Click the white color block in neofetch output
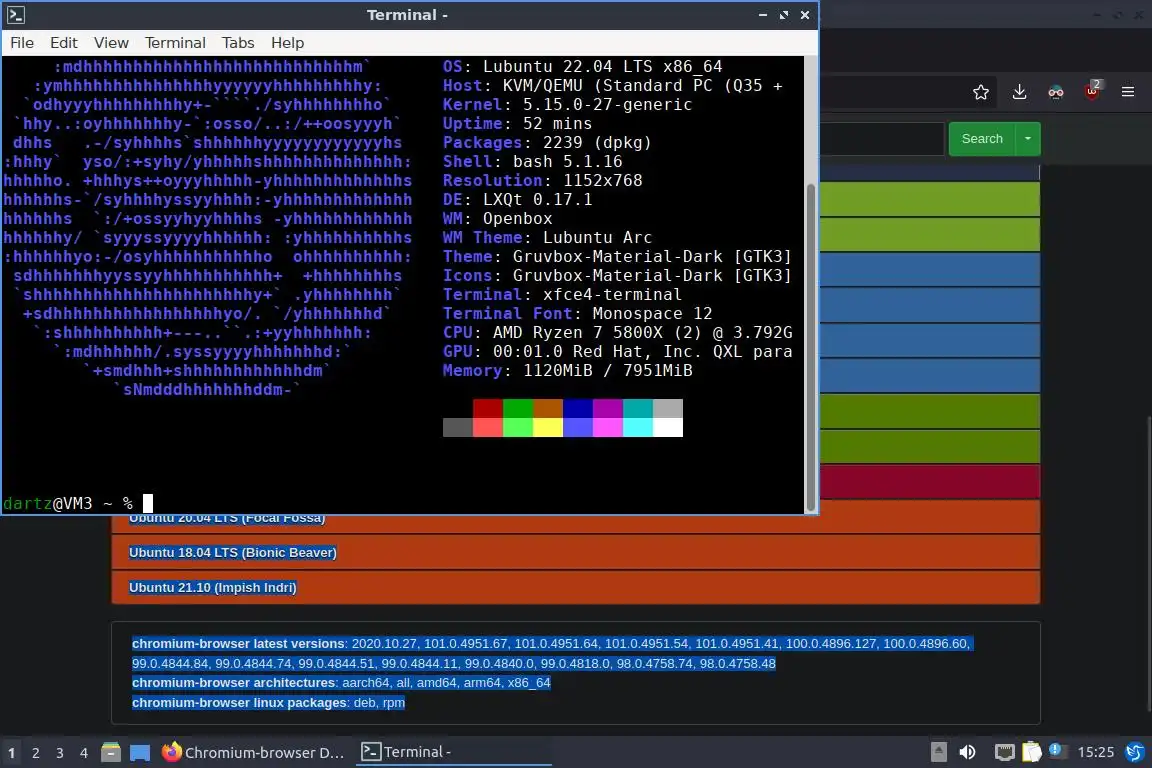The height and width of the screenshot is (768, 1152). click(668, 427)
